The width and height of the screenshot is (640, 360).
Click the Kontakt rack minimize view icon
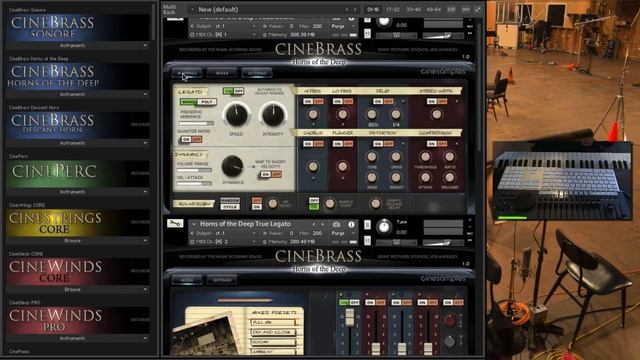click(x=477, y=9)
